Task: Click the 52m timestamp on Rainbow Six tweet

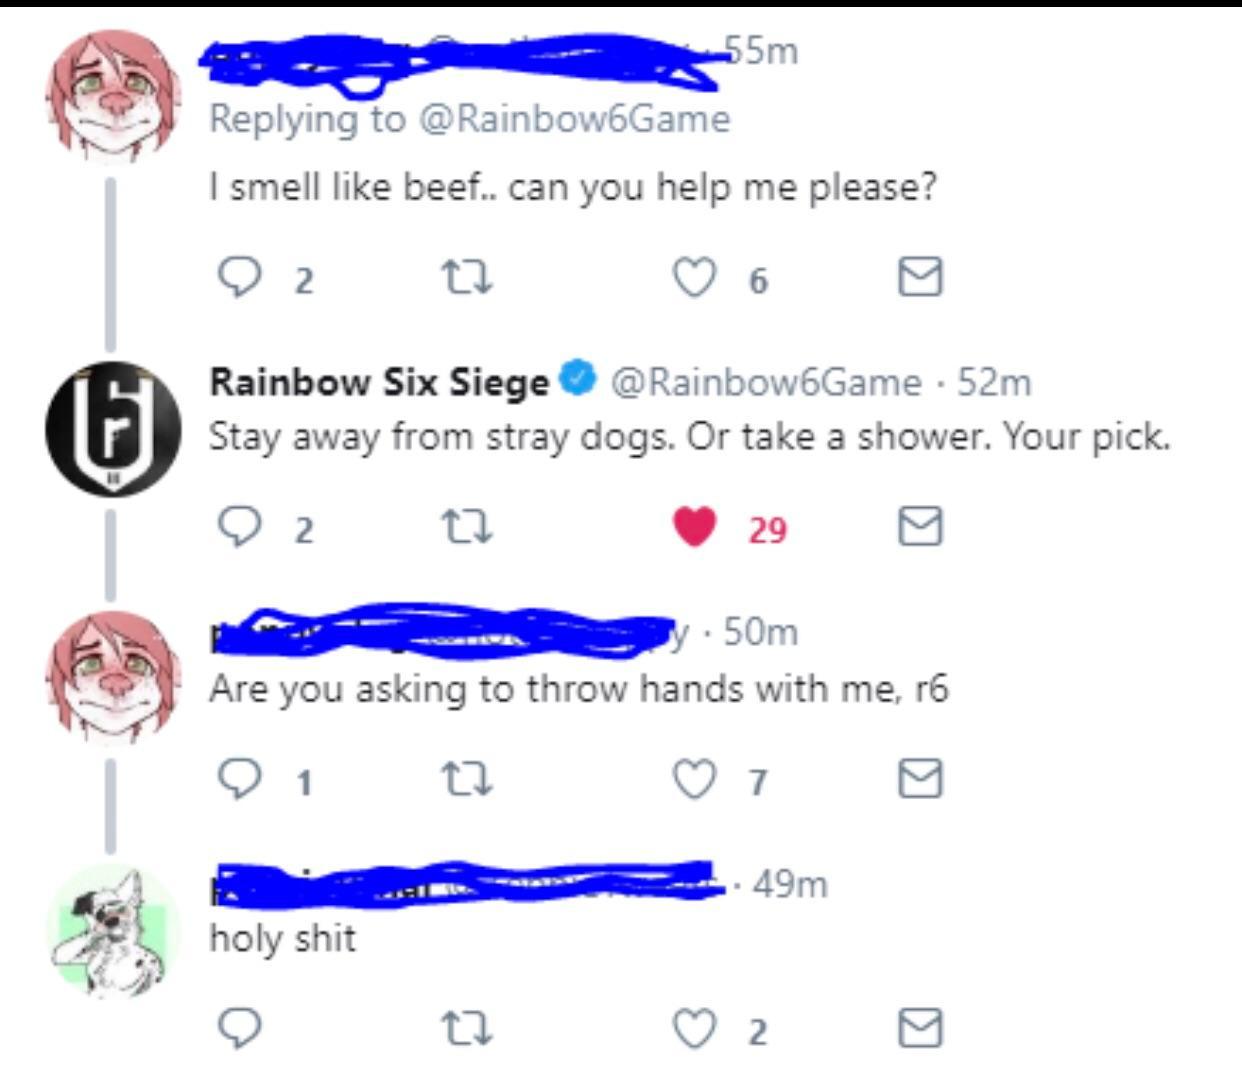Action: [x=994, y=382]
